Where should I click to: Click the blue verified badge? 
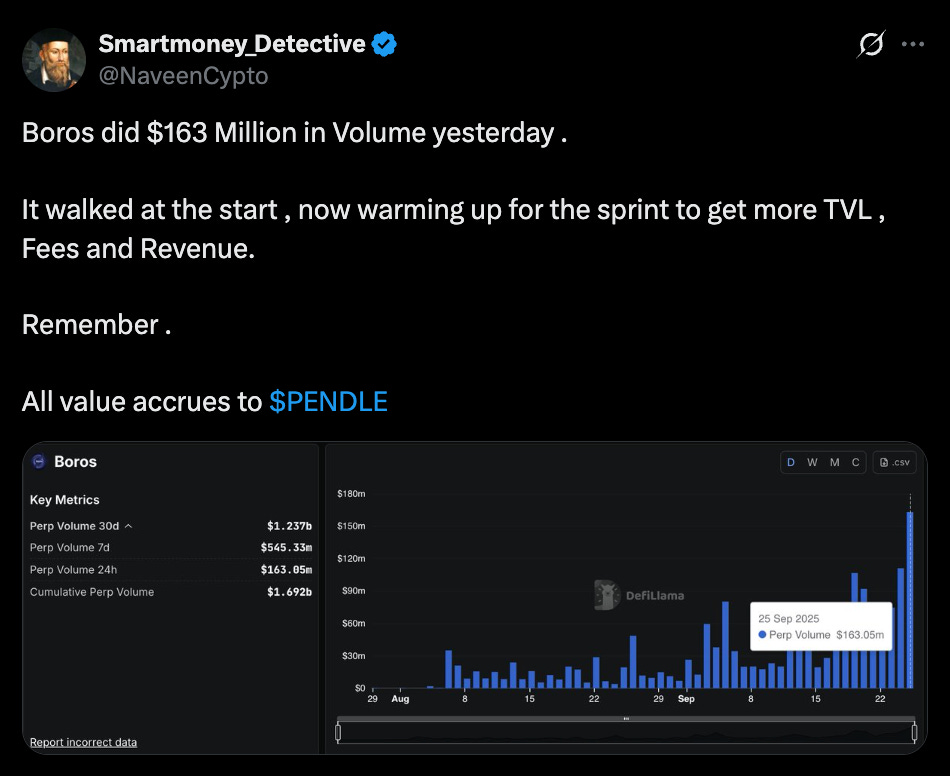[384, 44]
